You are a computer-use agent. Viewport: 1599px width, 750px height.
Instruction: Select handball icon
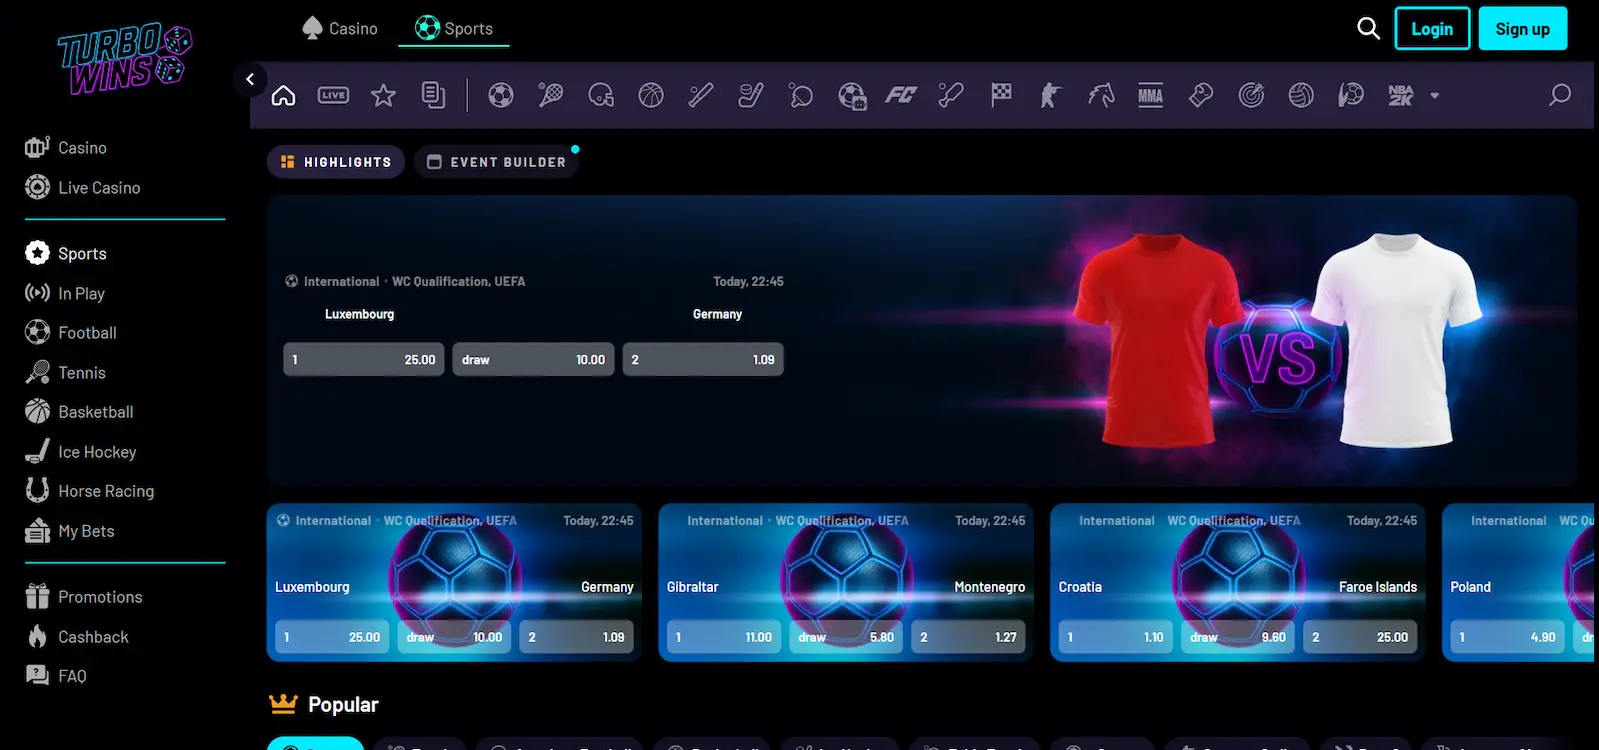pos(1351,95)
